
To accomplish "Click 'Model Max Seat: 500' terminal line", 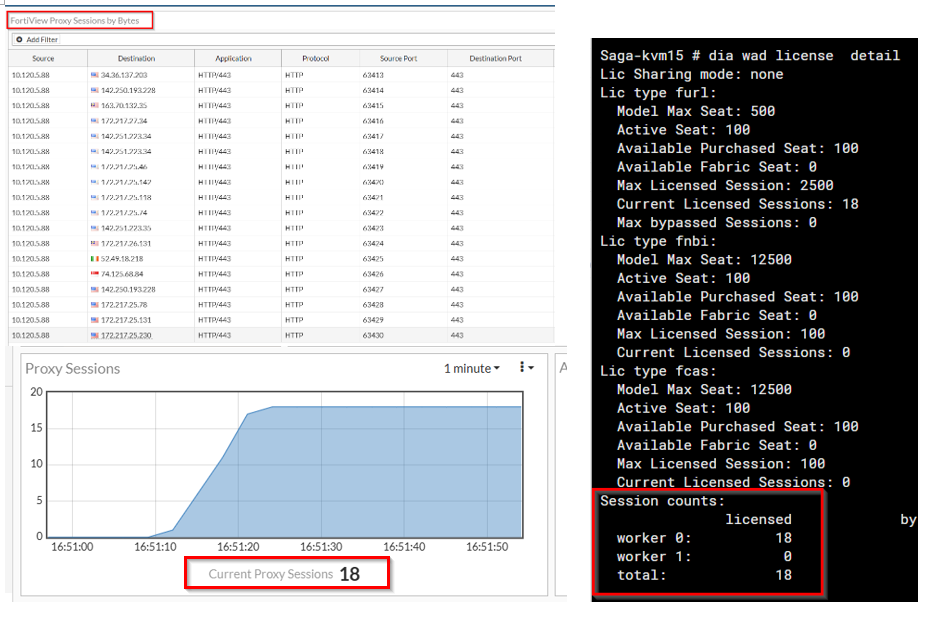I will click(696, 112).
